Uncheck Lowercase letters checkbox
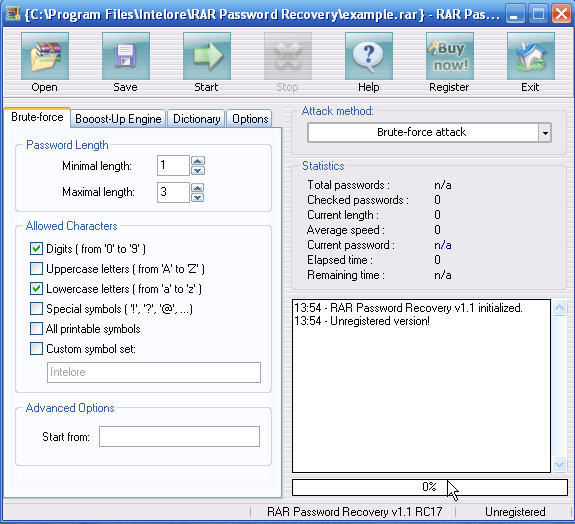This screenshot has height=524, width=575. [36, 289]
